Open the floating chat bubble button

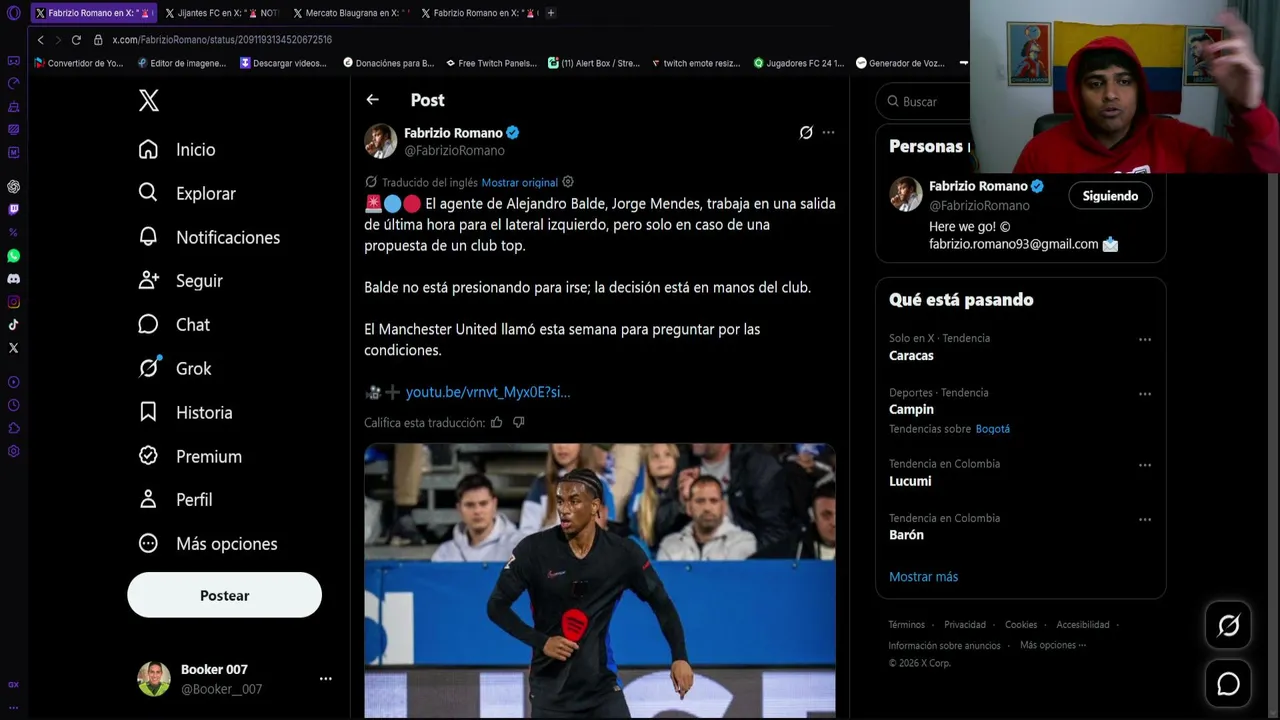point(1228,683)
